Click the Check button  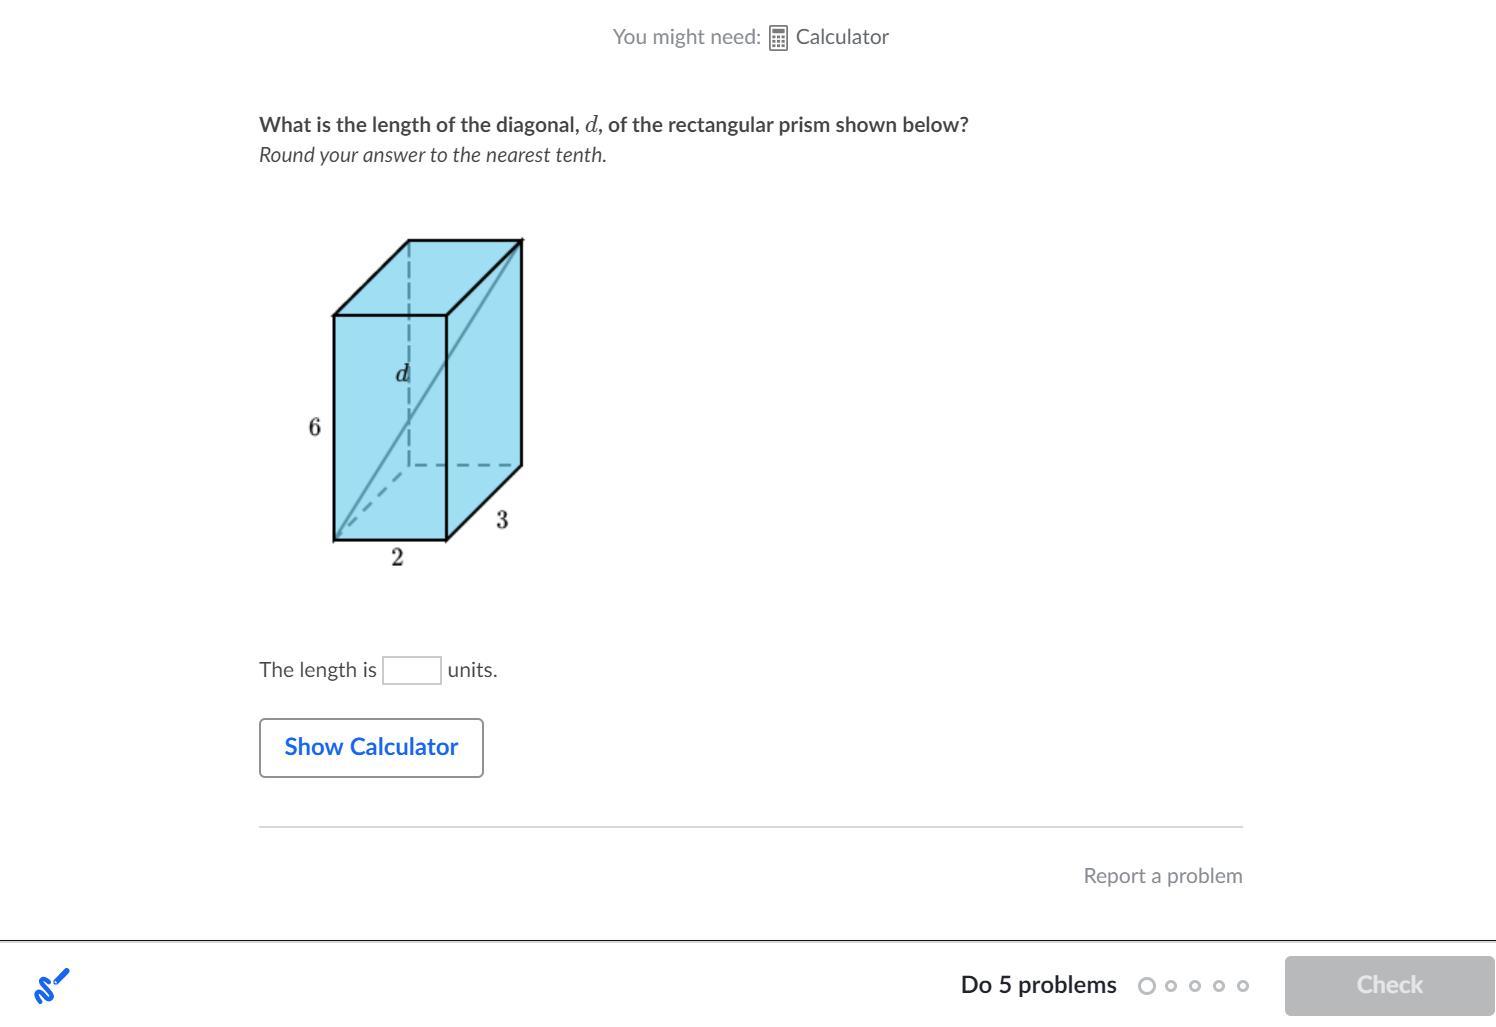point(1389,985)
